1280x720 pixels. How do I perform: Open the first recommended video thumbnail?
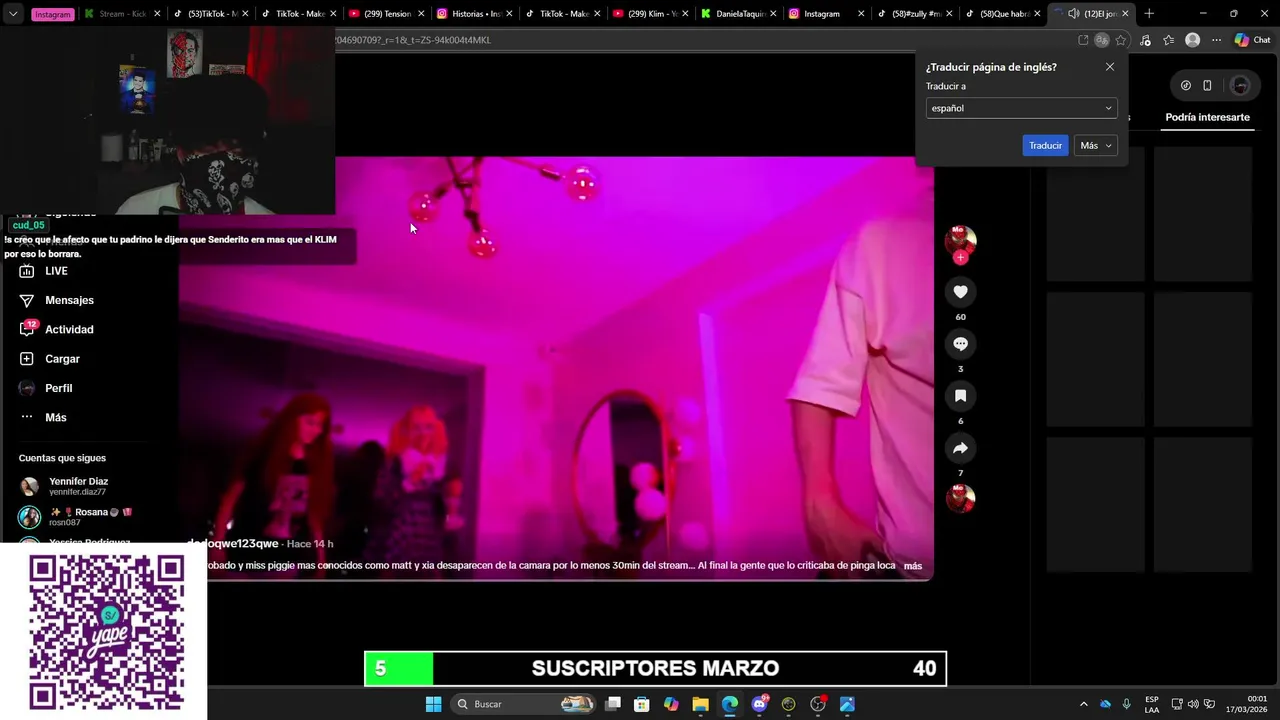tap(1096, 214)
